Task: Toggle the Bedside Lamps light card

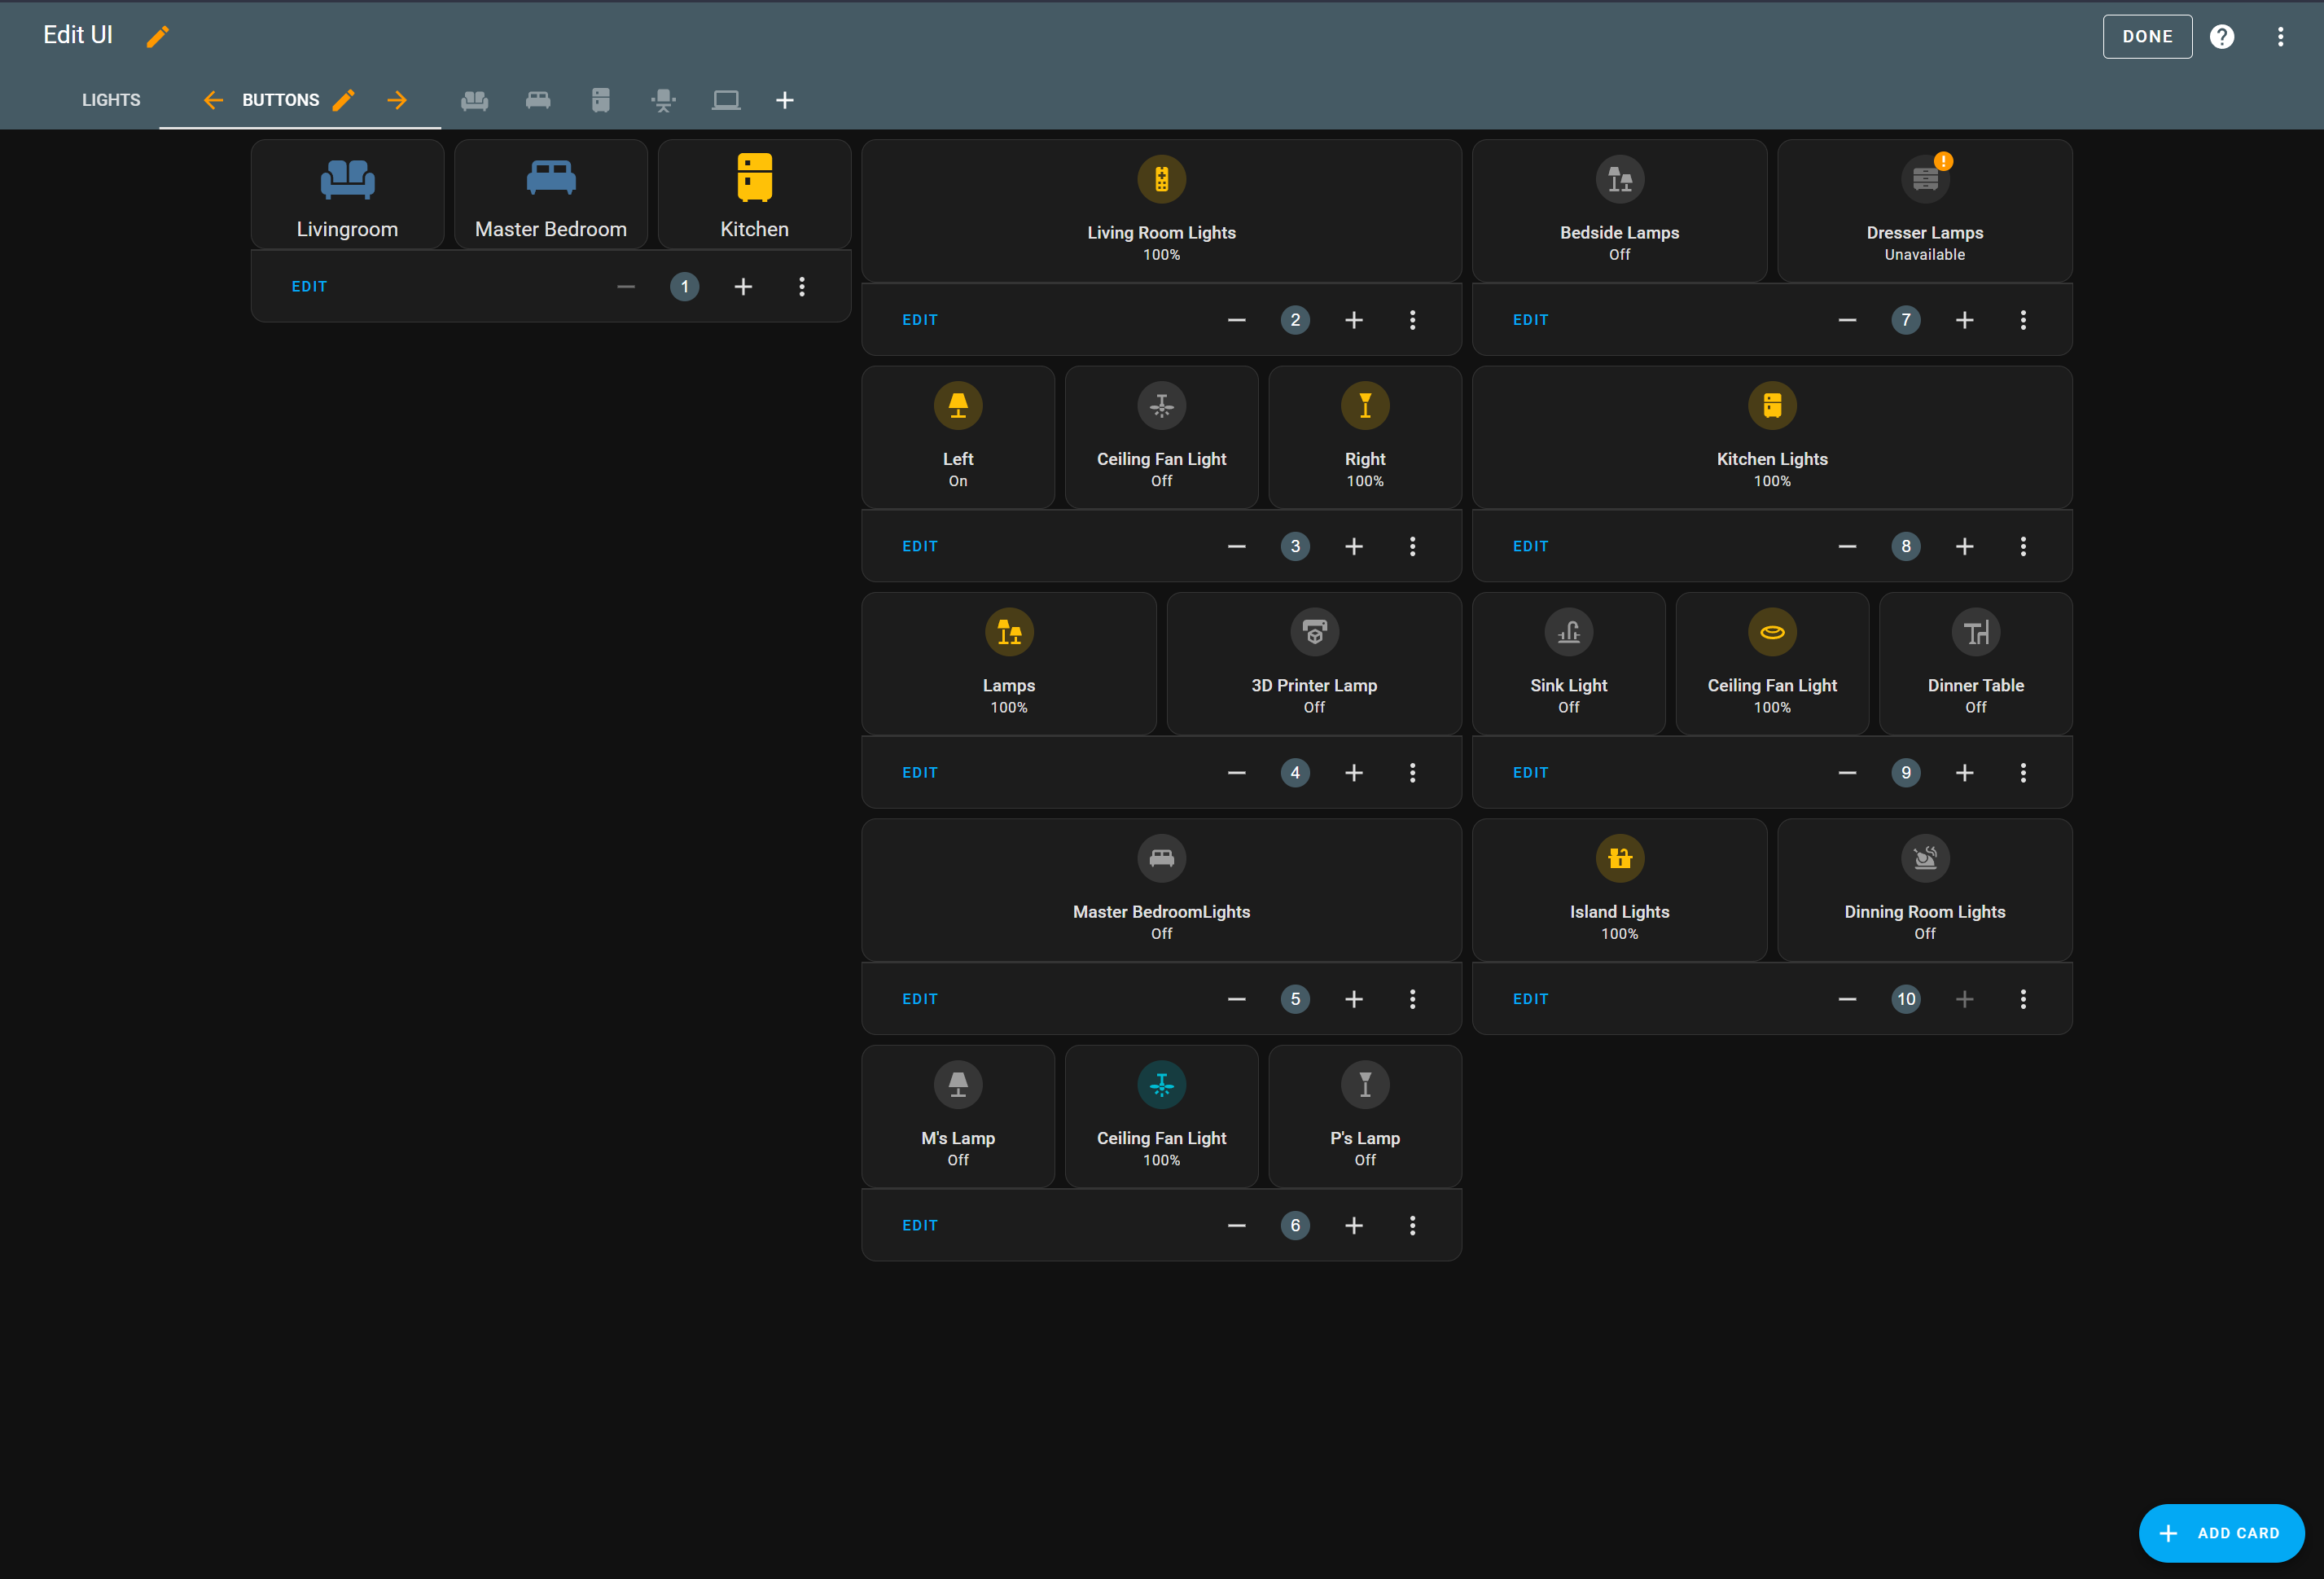Action: point(1619,210)
